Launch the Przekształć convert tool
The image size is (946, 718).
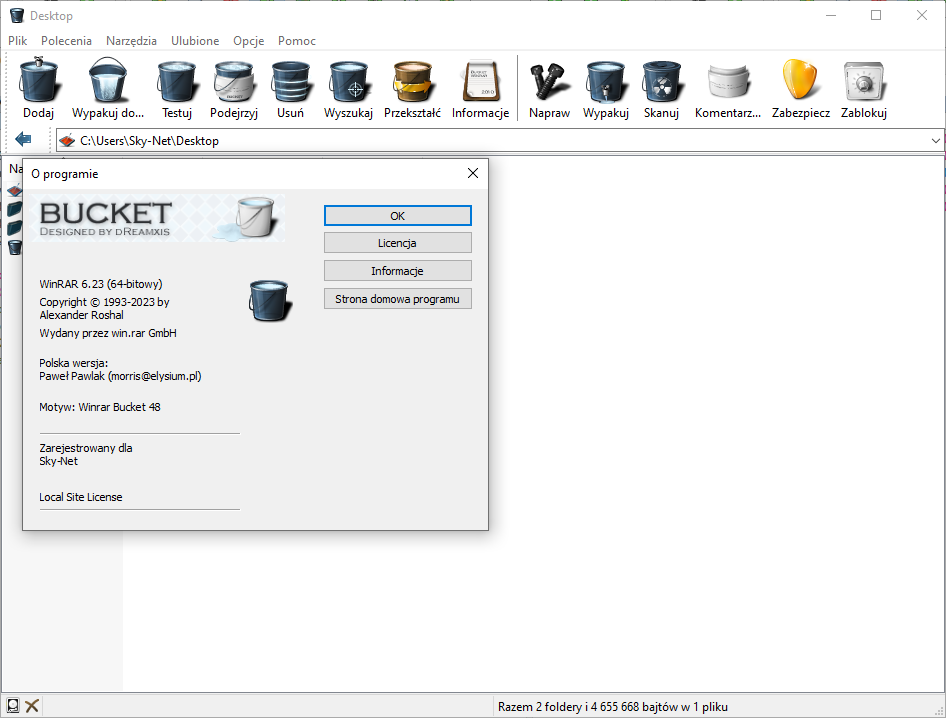pos(413,80)
